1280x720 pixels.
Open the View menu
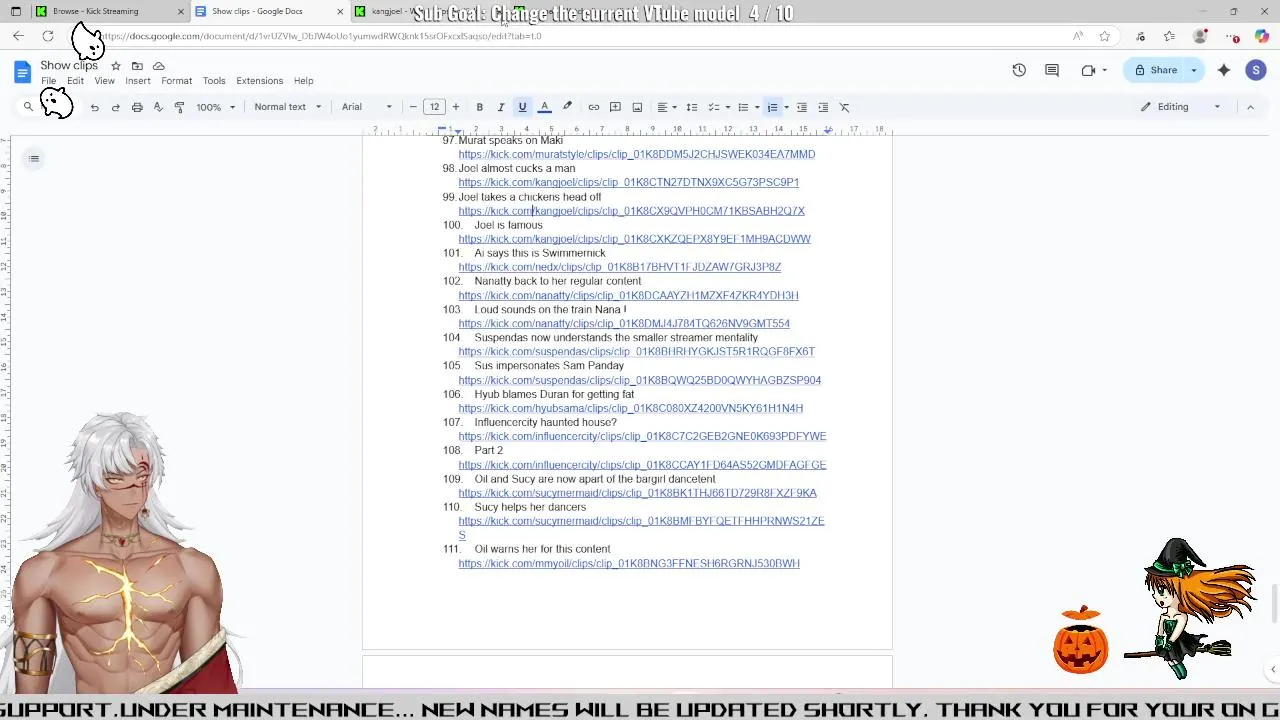(104, 81)
